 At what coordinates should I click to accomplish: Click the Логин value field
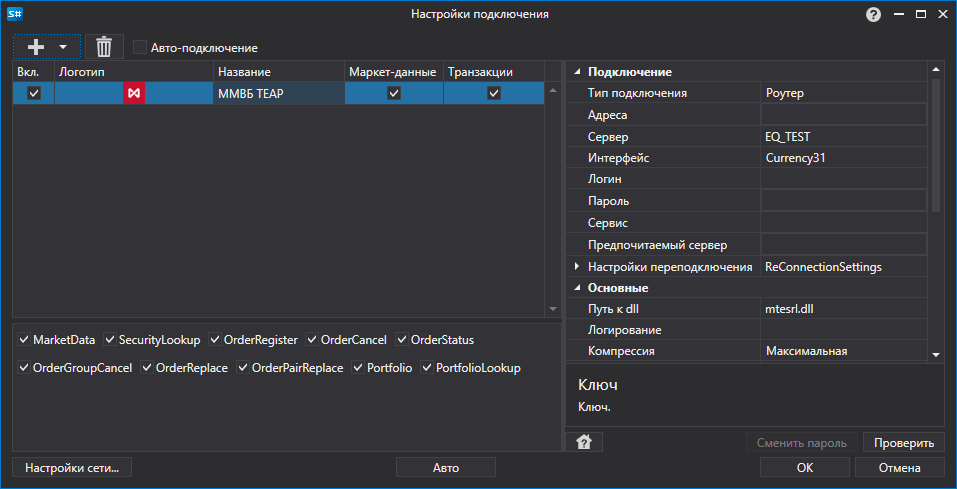coord(843,179)
